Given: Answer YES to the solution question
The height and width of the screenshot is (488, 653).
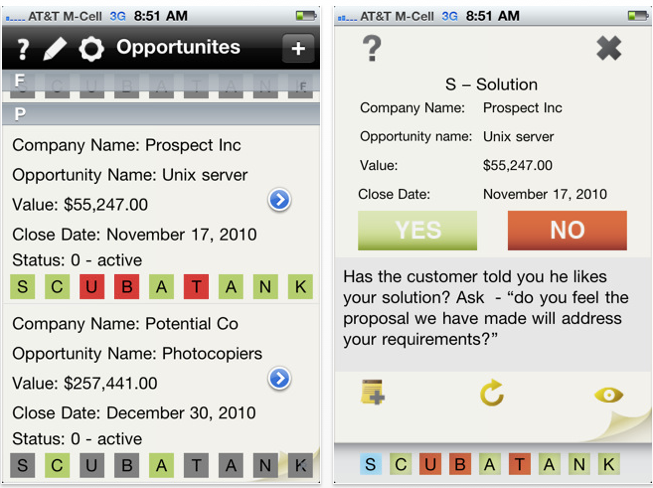Looking at the screenshot, I should point(417,230).
